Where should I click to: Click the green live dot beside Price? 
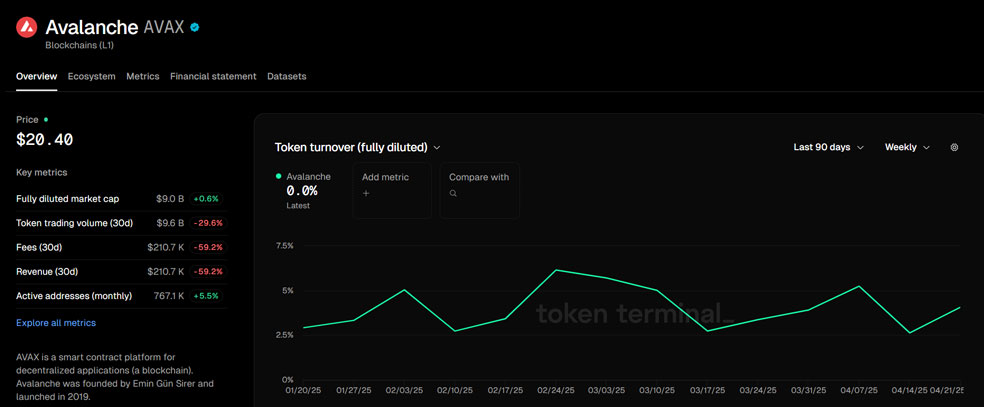(x=46, y=119)
